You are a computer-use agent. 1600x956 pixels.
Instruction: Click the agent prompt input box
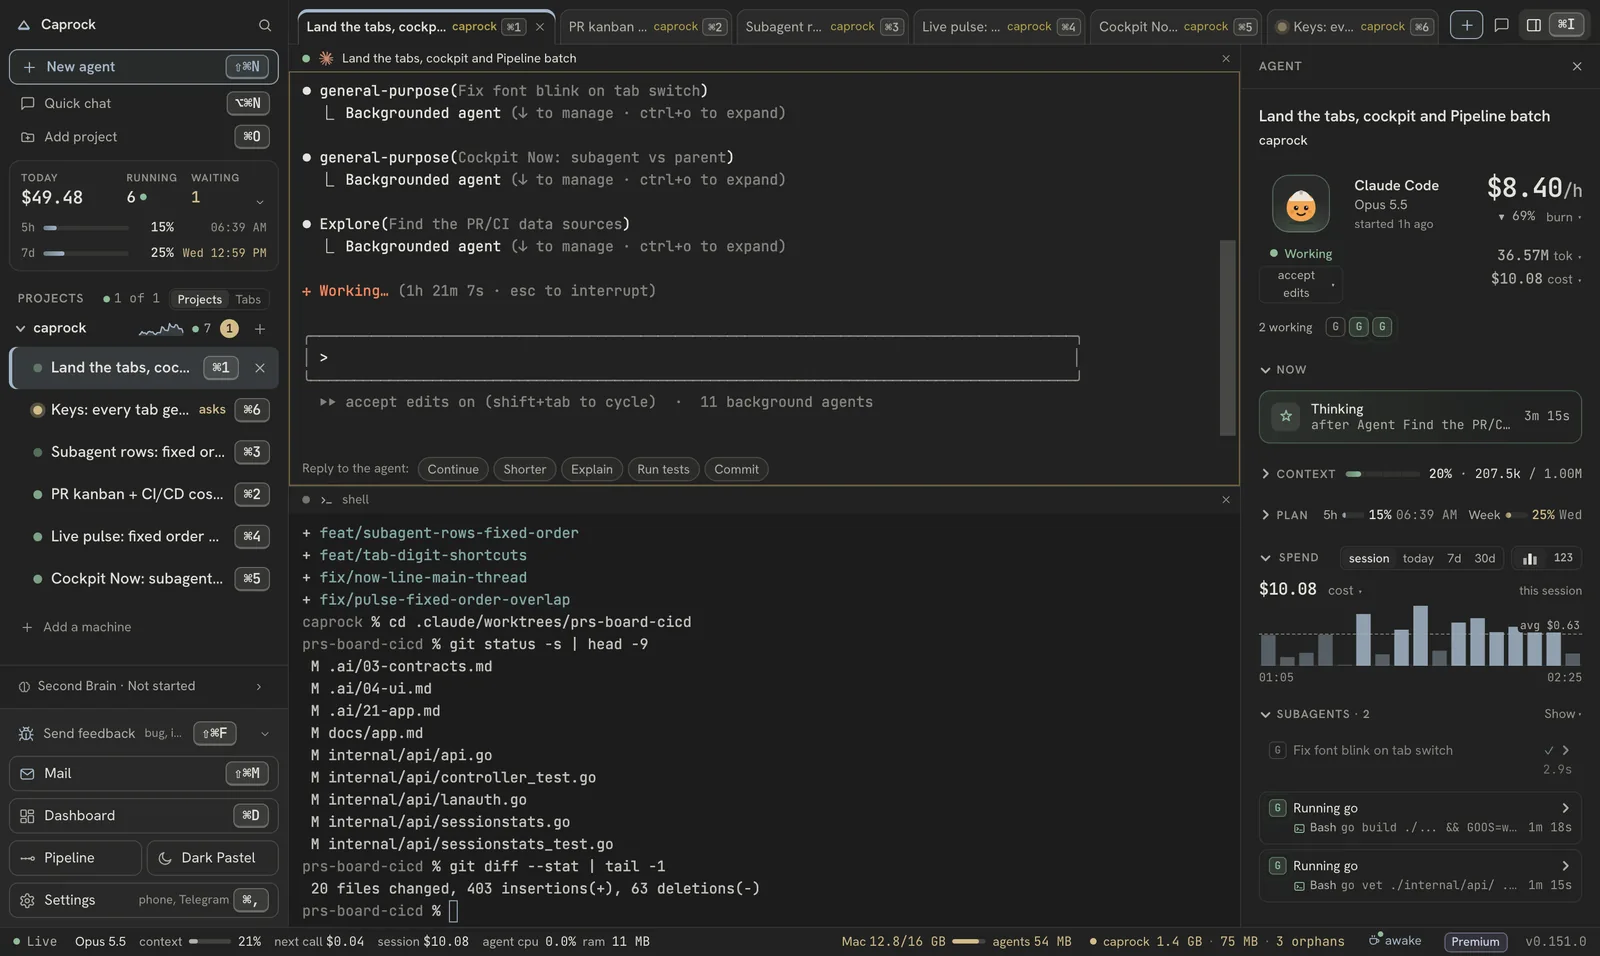692,358
